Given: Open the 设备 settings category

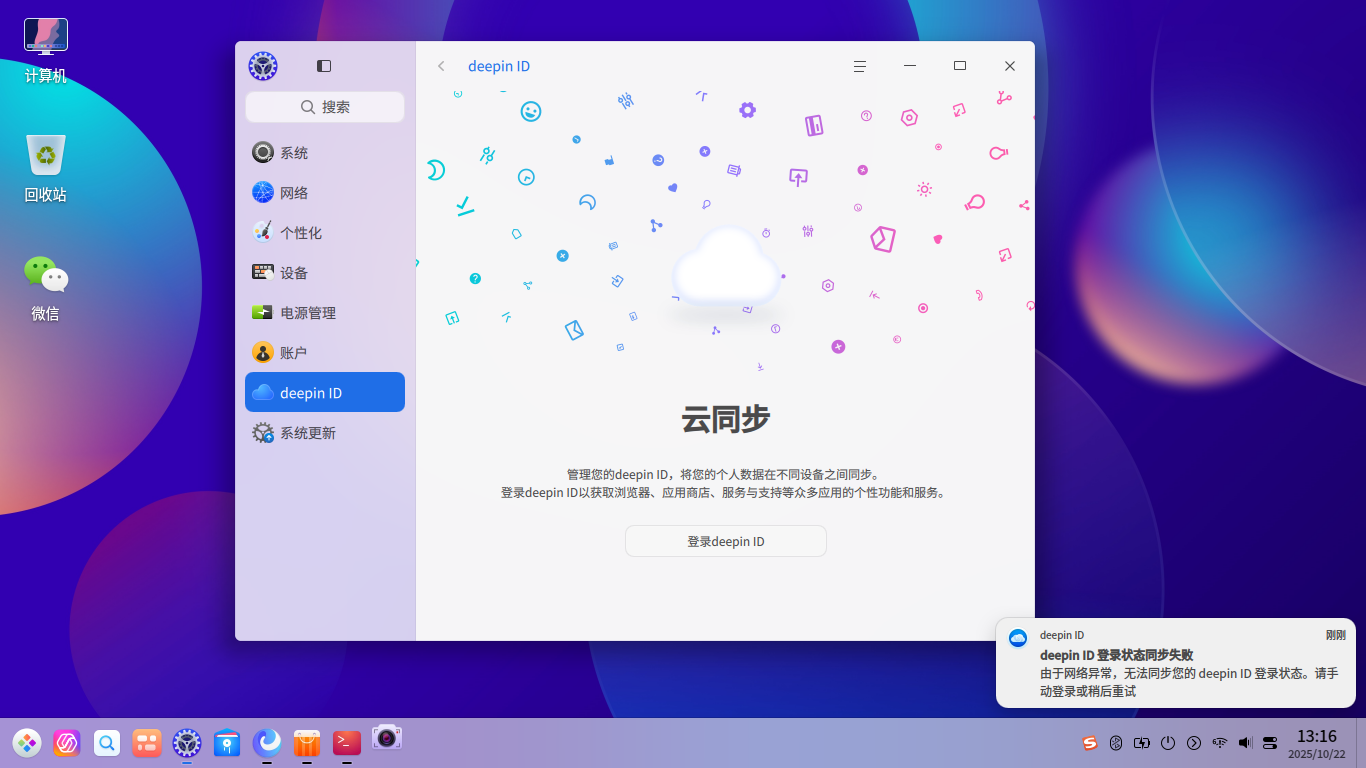Looking at the screenshot, I should pyautogui.click(x=325, y=273).
